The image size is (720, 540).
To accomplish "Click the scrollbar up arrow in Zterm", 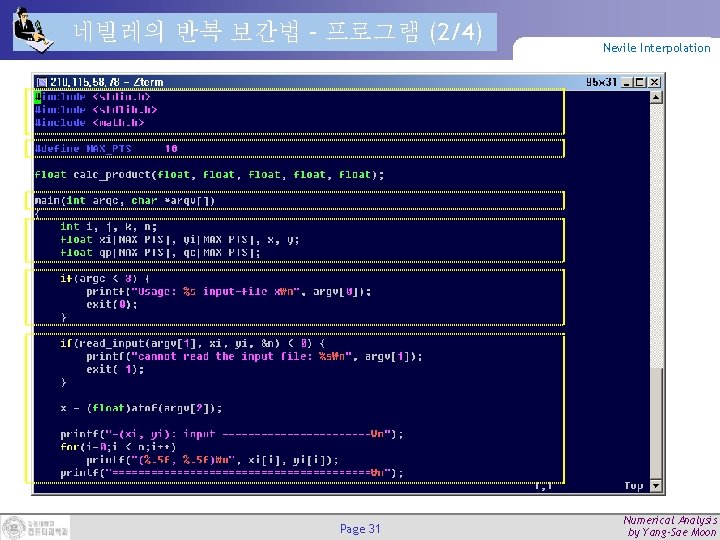I will point(656,97).
